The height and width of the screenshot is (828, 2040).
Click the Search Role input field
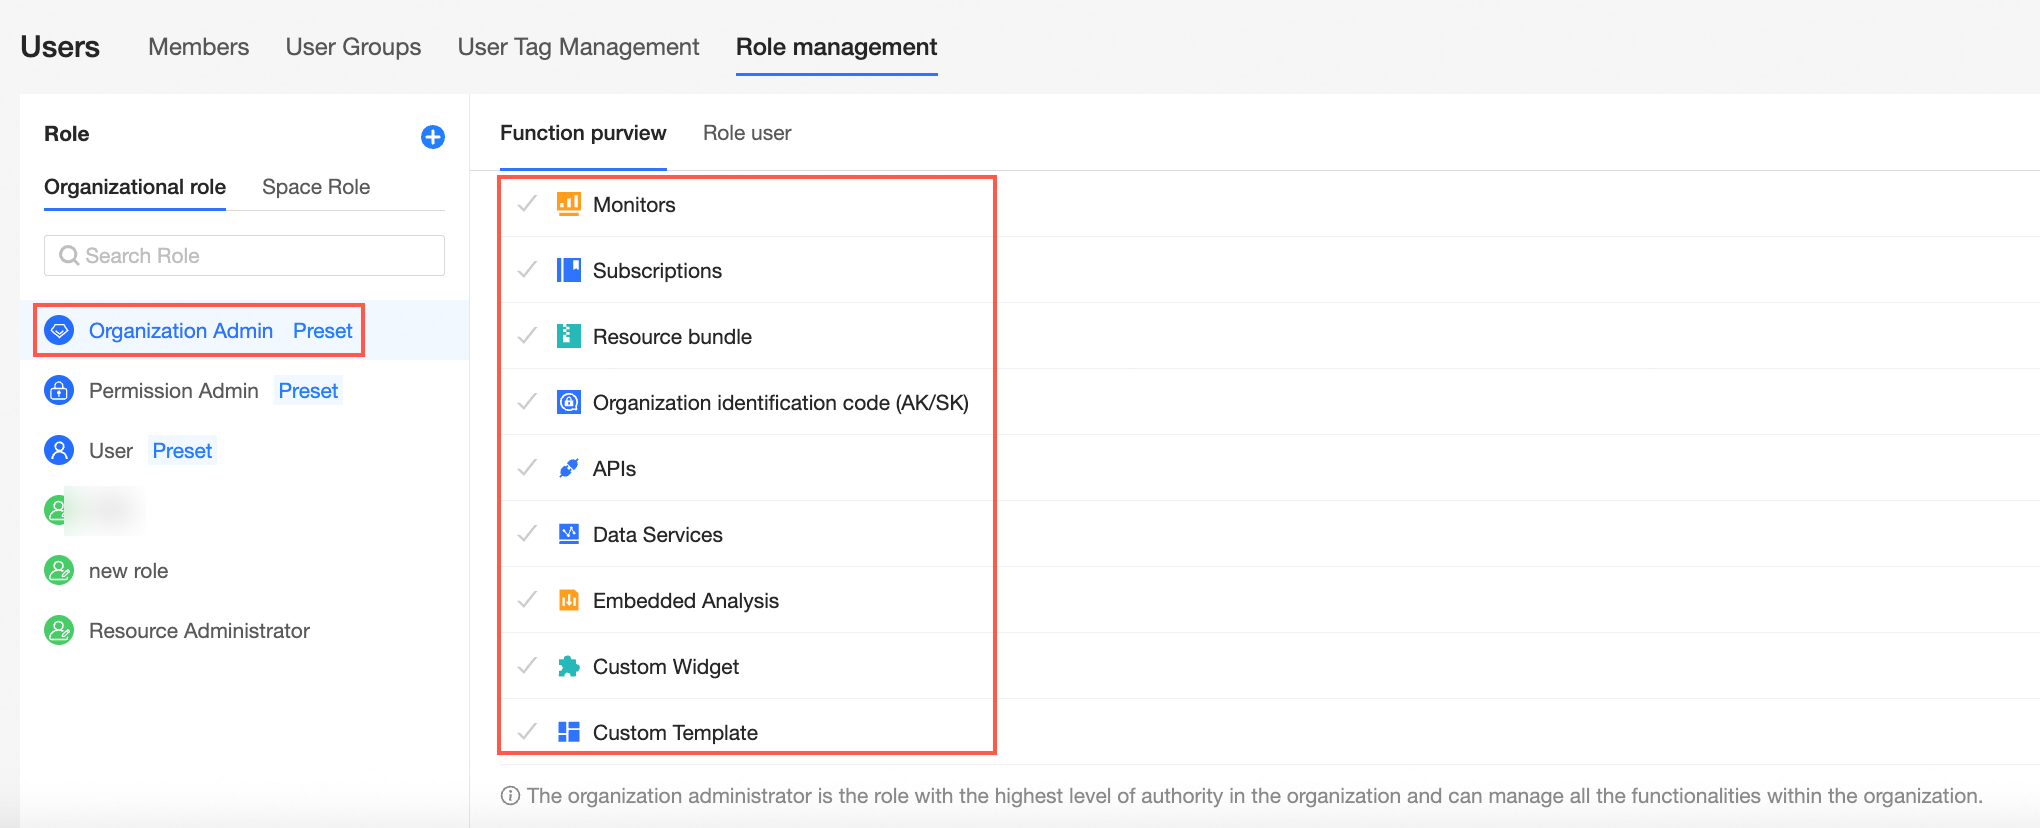(244, 256)
